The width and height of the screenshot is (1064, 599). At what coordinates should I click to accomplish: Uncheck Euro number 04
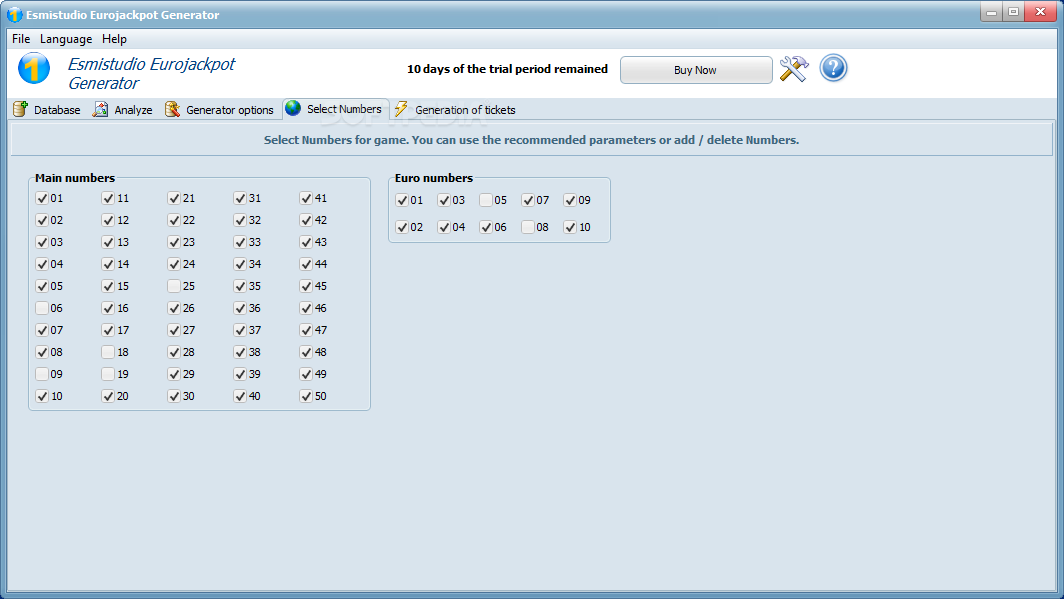pos(444,227)
